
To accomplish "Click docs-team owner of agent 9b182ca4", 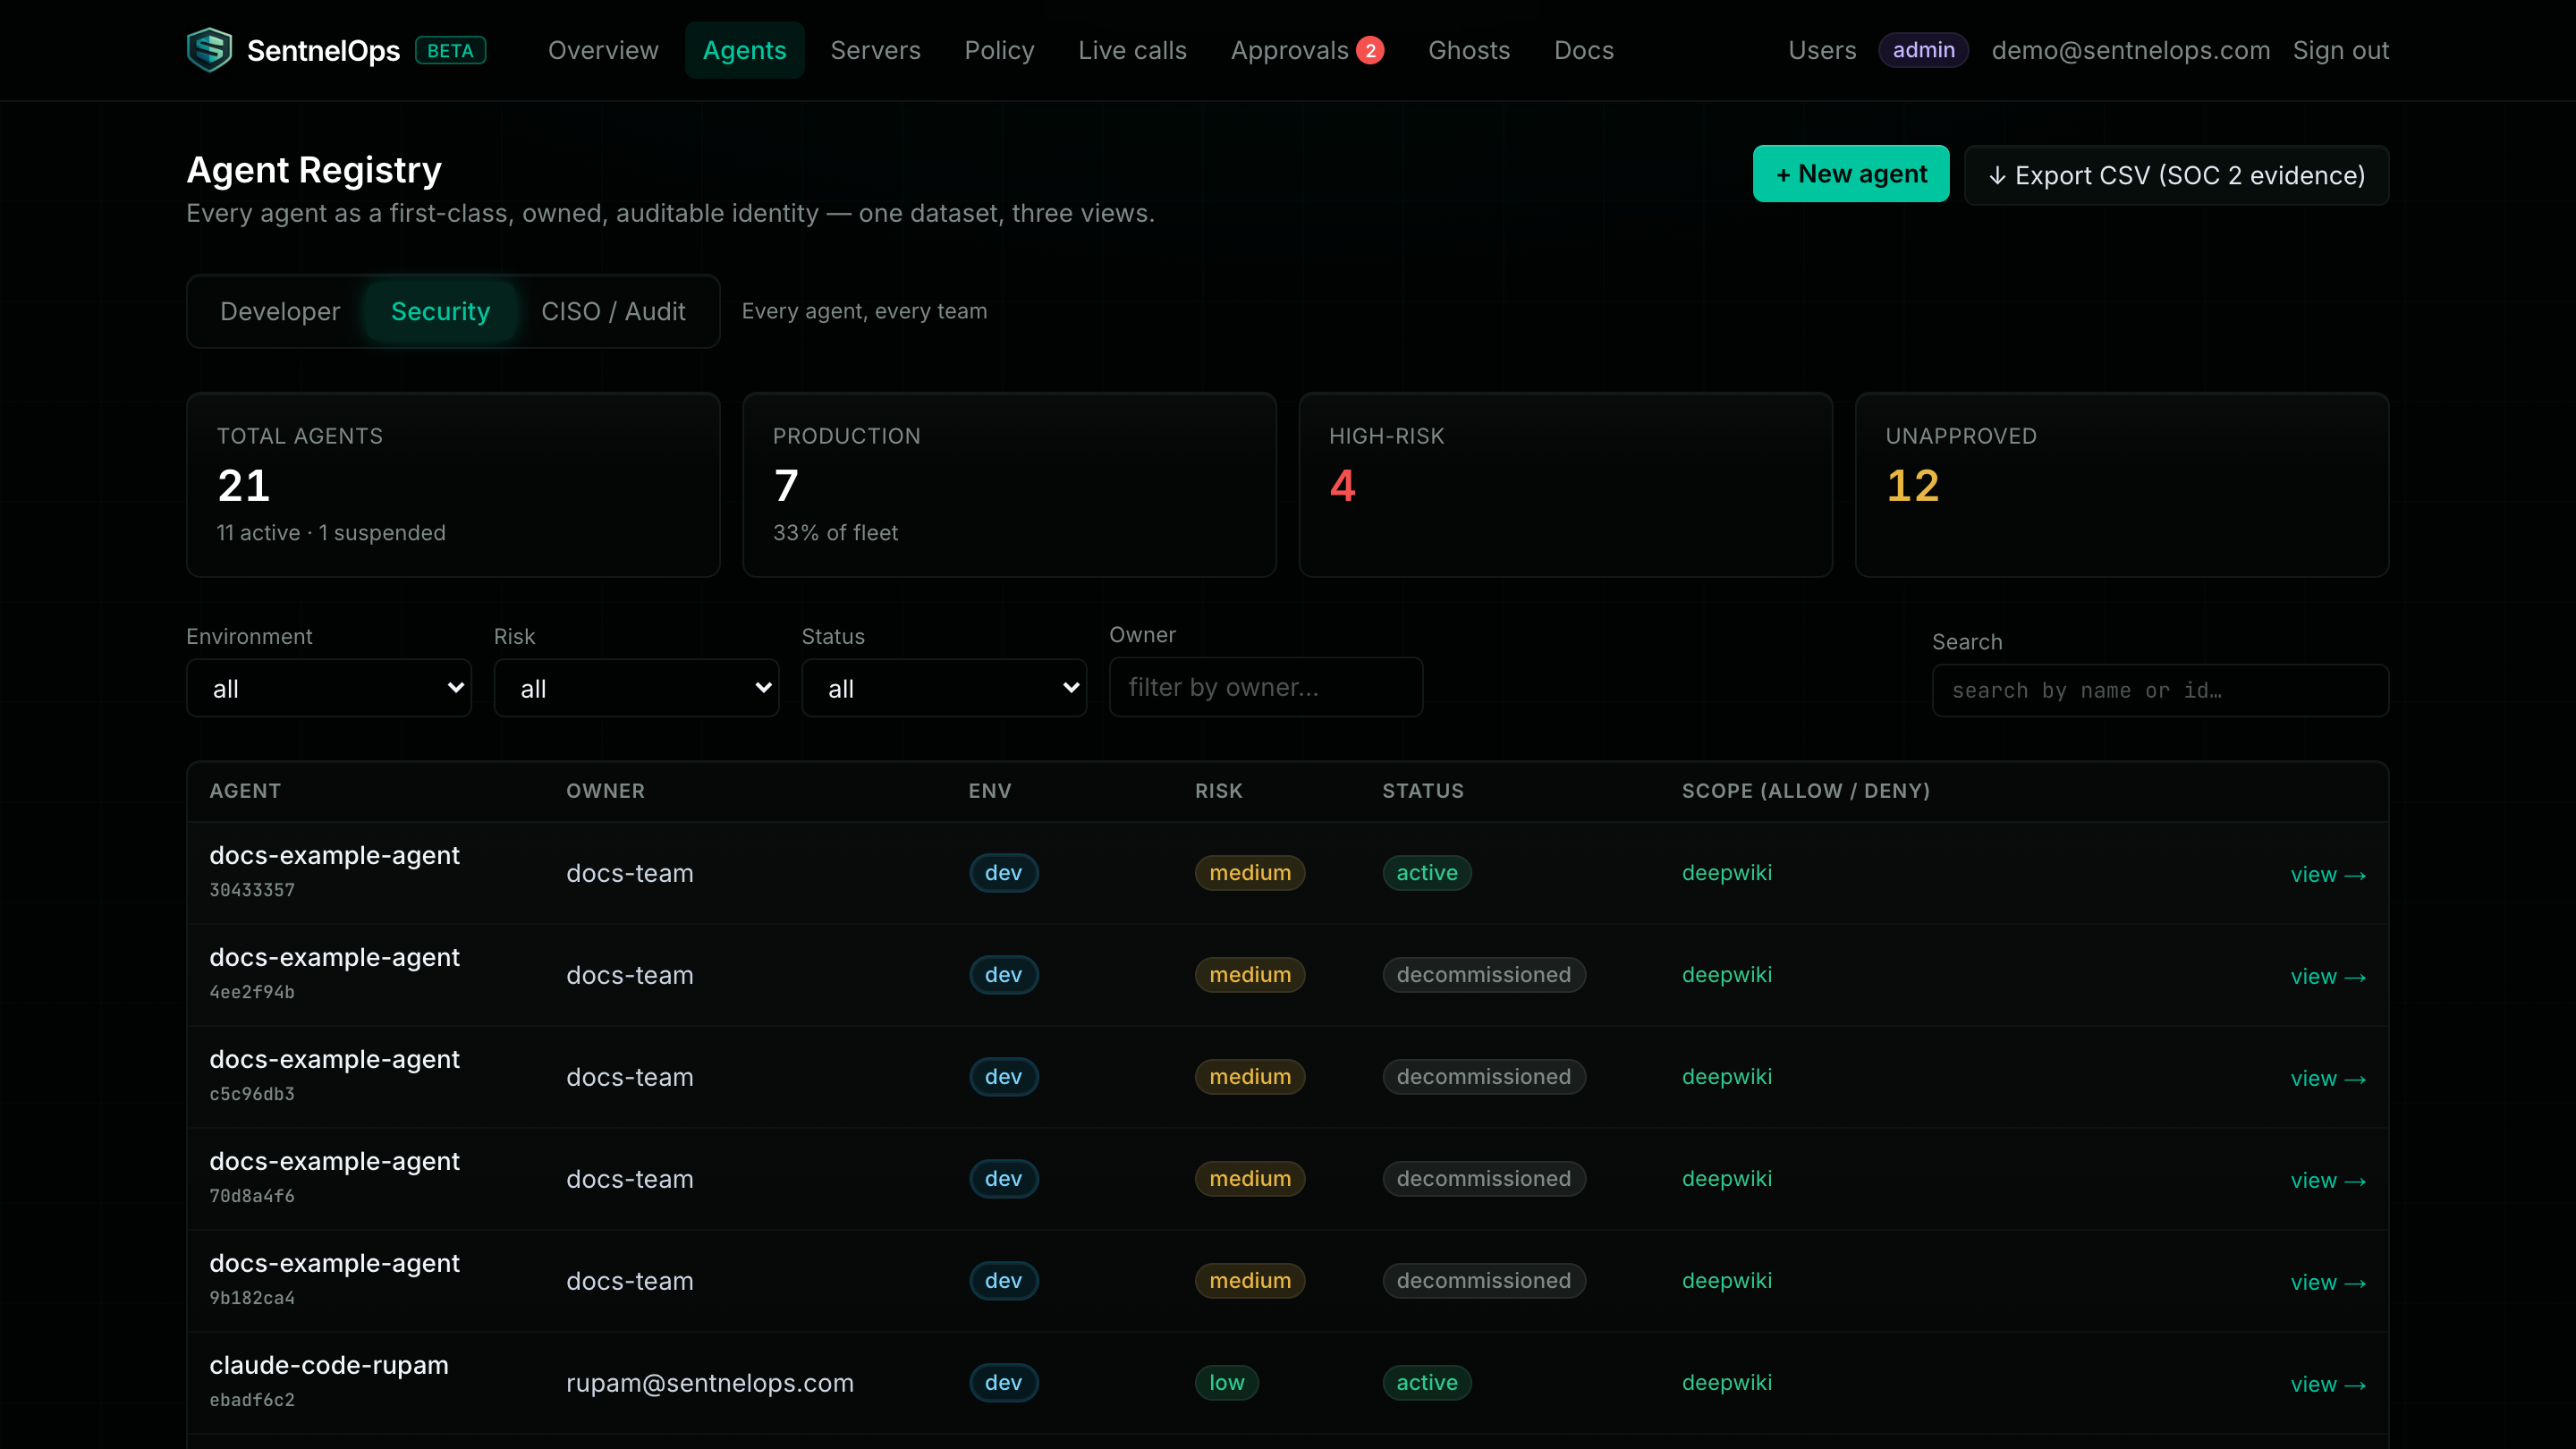I will pos(630,1281).
